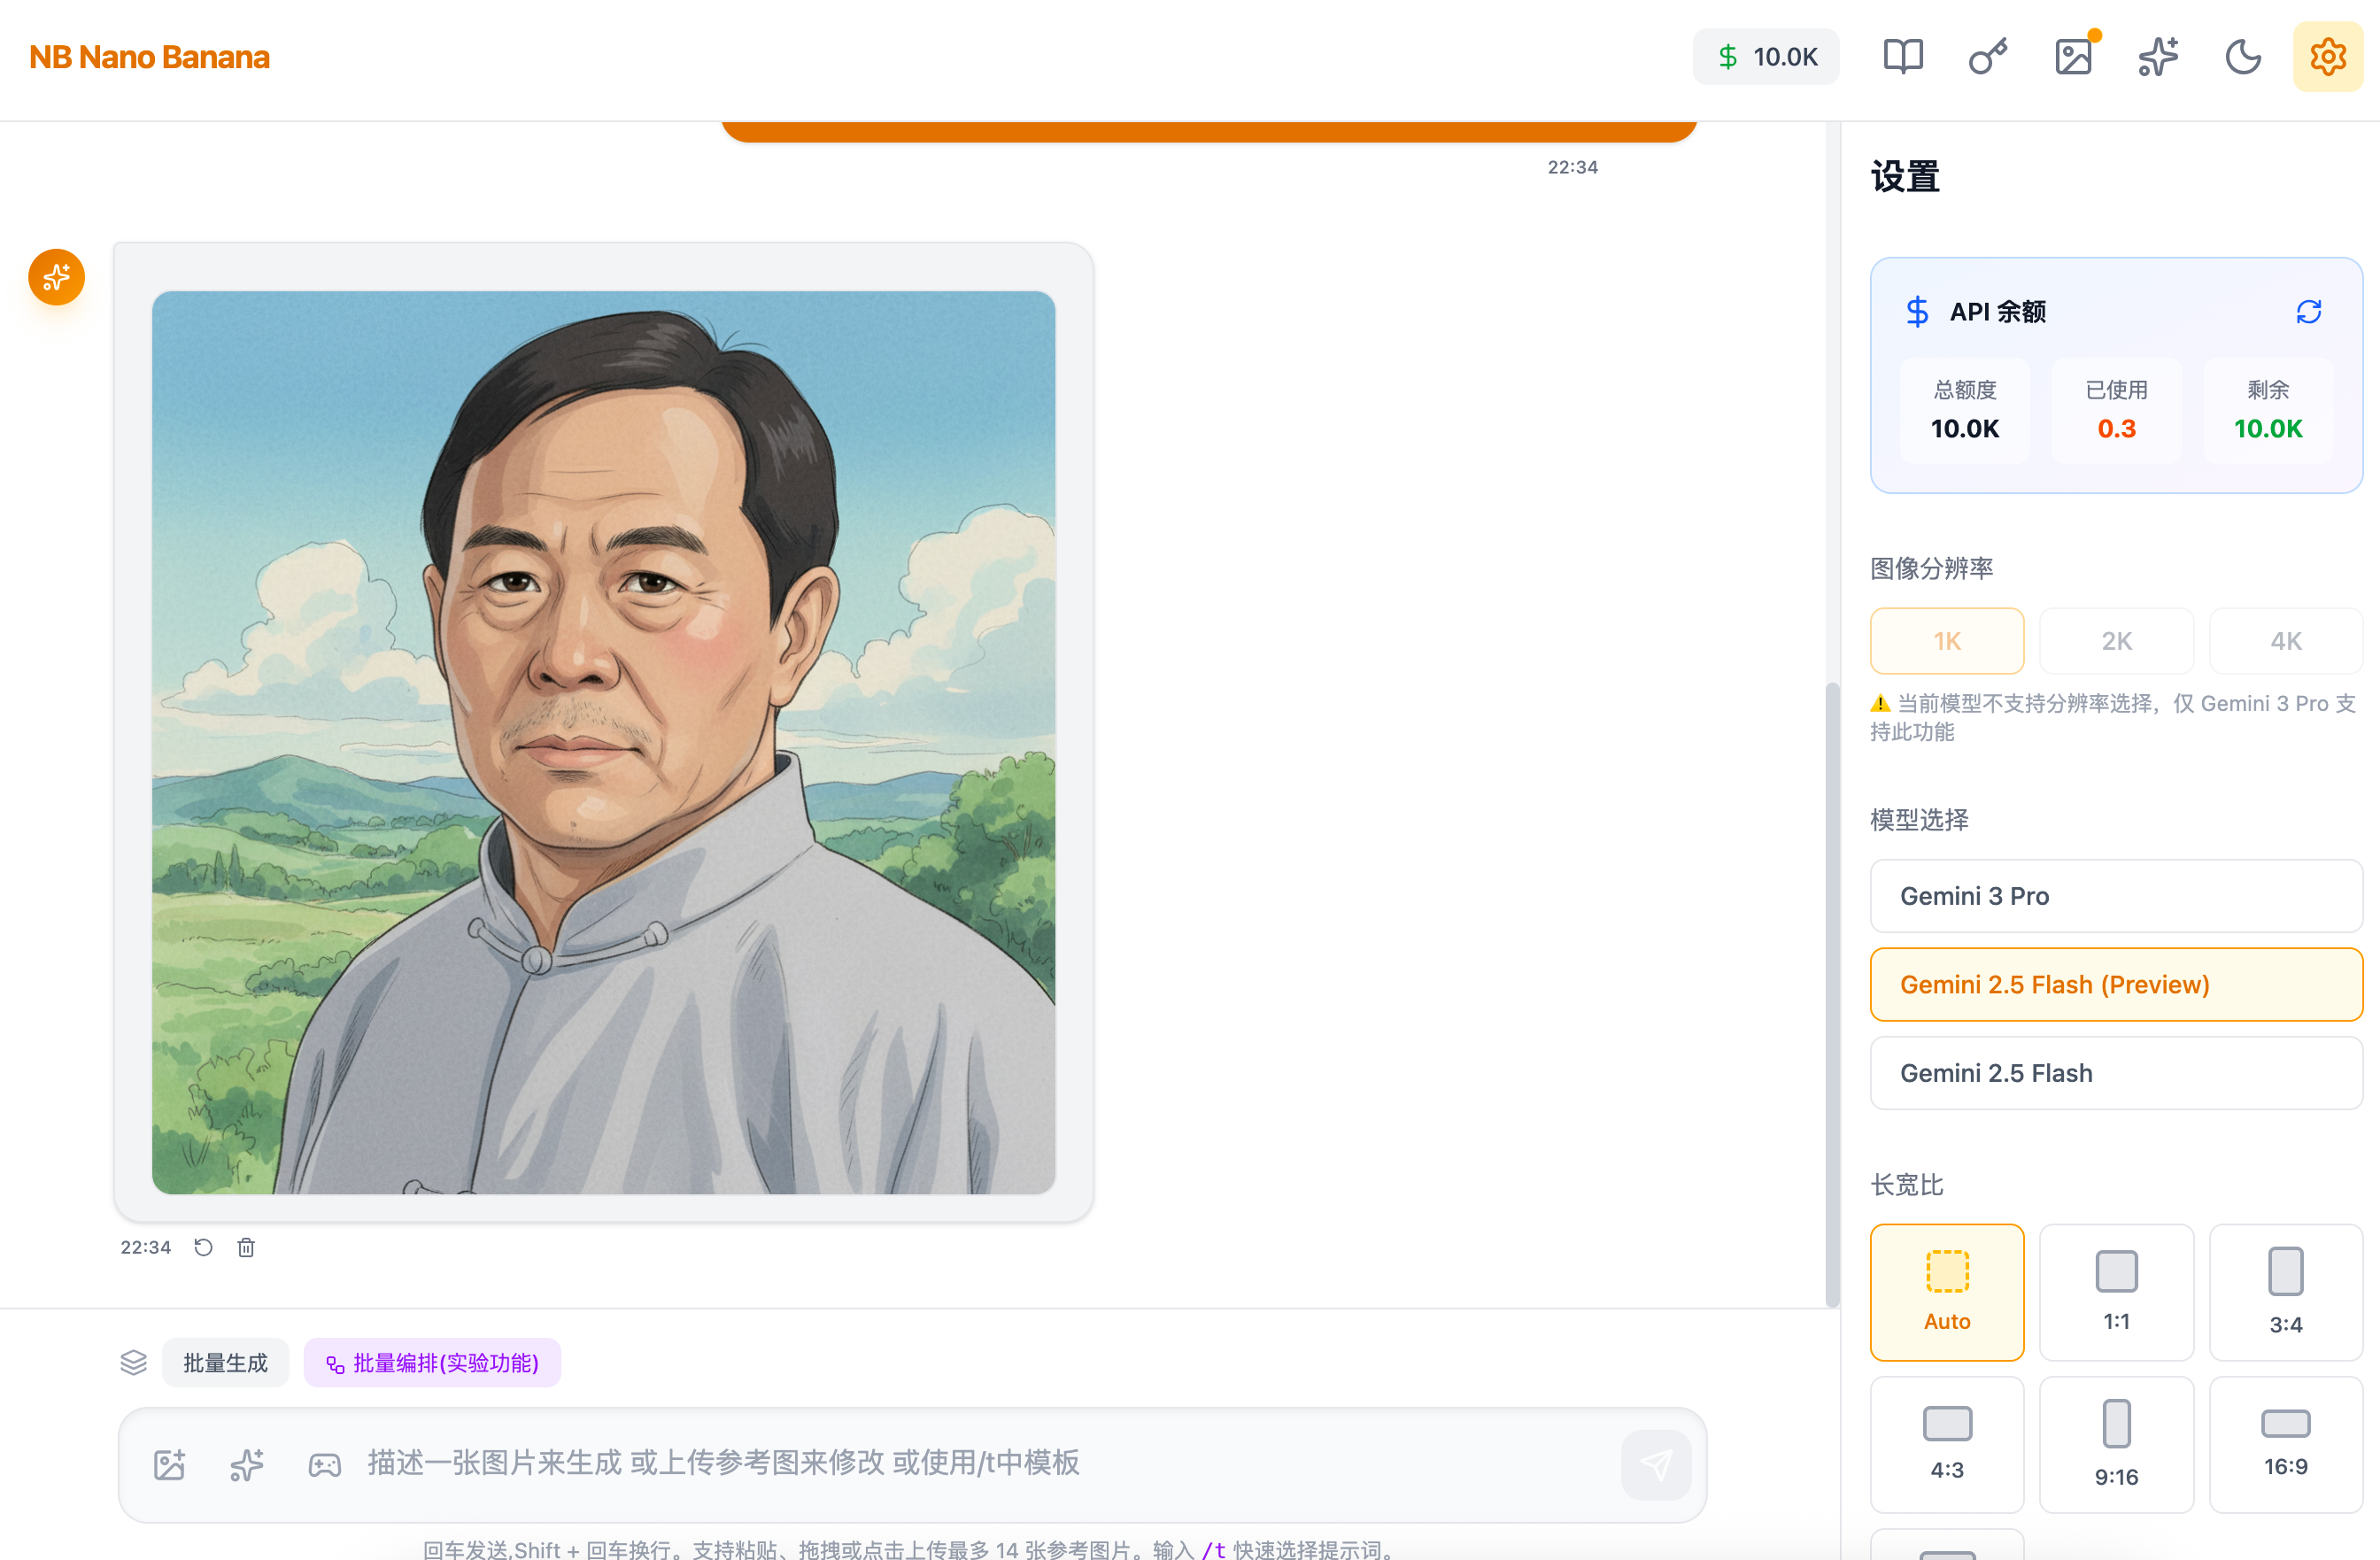Open the documentation book icon
The image size is (2380, 1560).
[x=1902, y=57]
